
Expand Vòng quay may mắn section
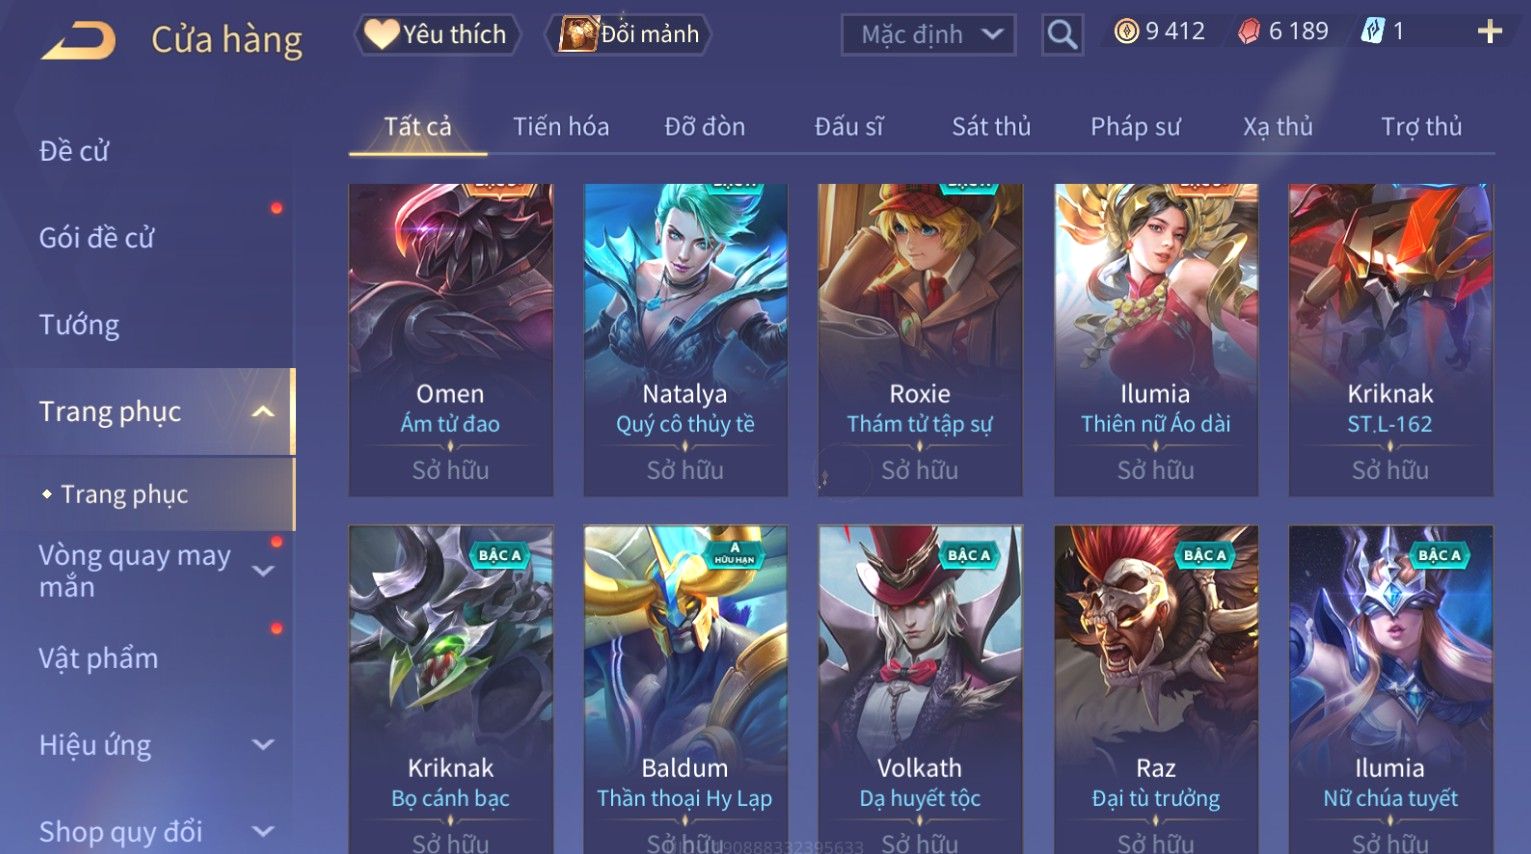(263, 571)
